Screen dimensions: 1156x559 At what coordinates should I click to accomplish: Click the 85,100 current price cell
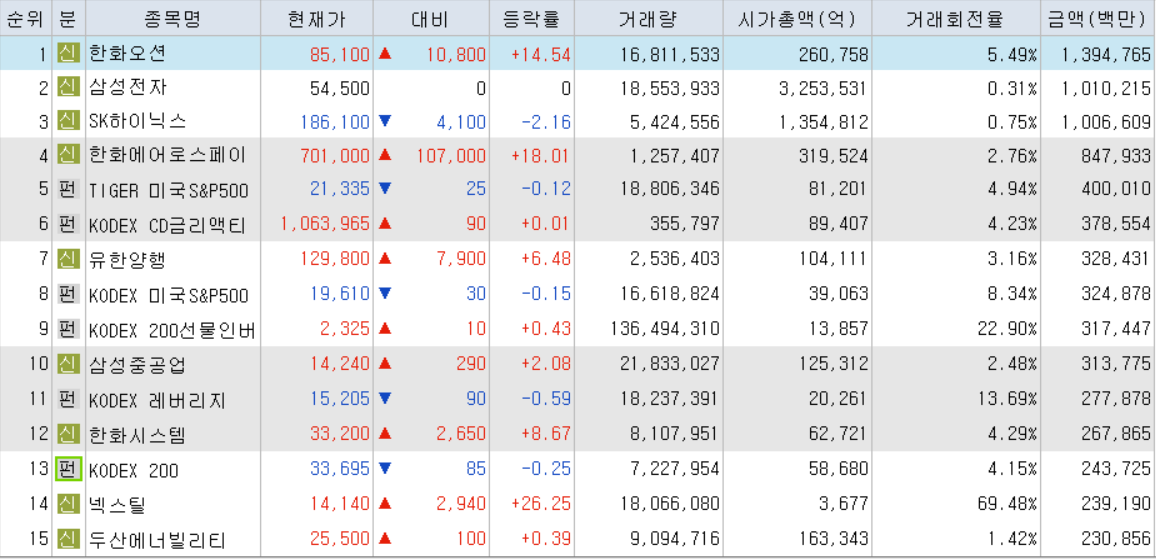pos(339,54)
